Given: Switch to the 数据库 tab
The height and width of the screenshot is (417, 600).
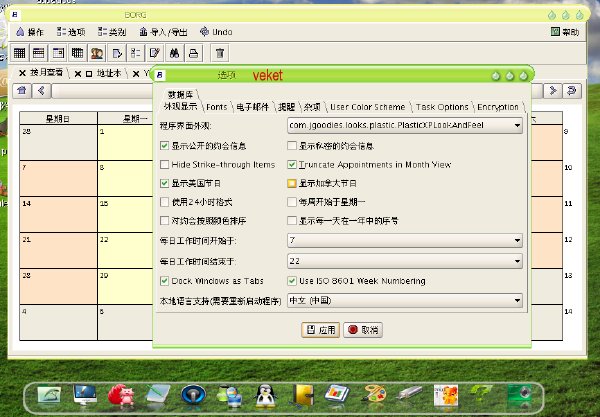Looking at the screenshot, I should coord(180,94).
